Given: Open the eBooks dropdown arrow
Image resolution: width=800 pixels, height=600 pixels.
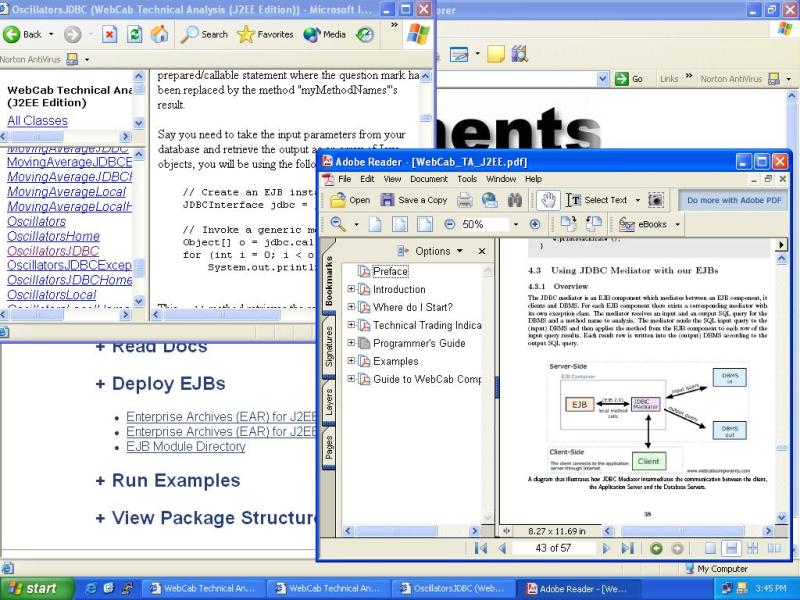Looking at the screenshot, I should point(678,224).
